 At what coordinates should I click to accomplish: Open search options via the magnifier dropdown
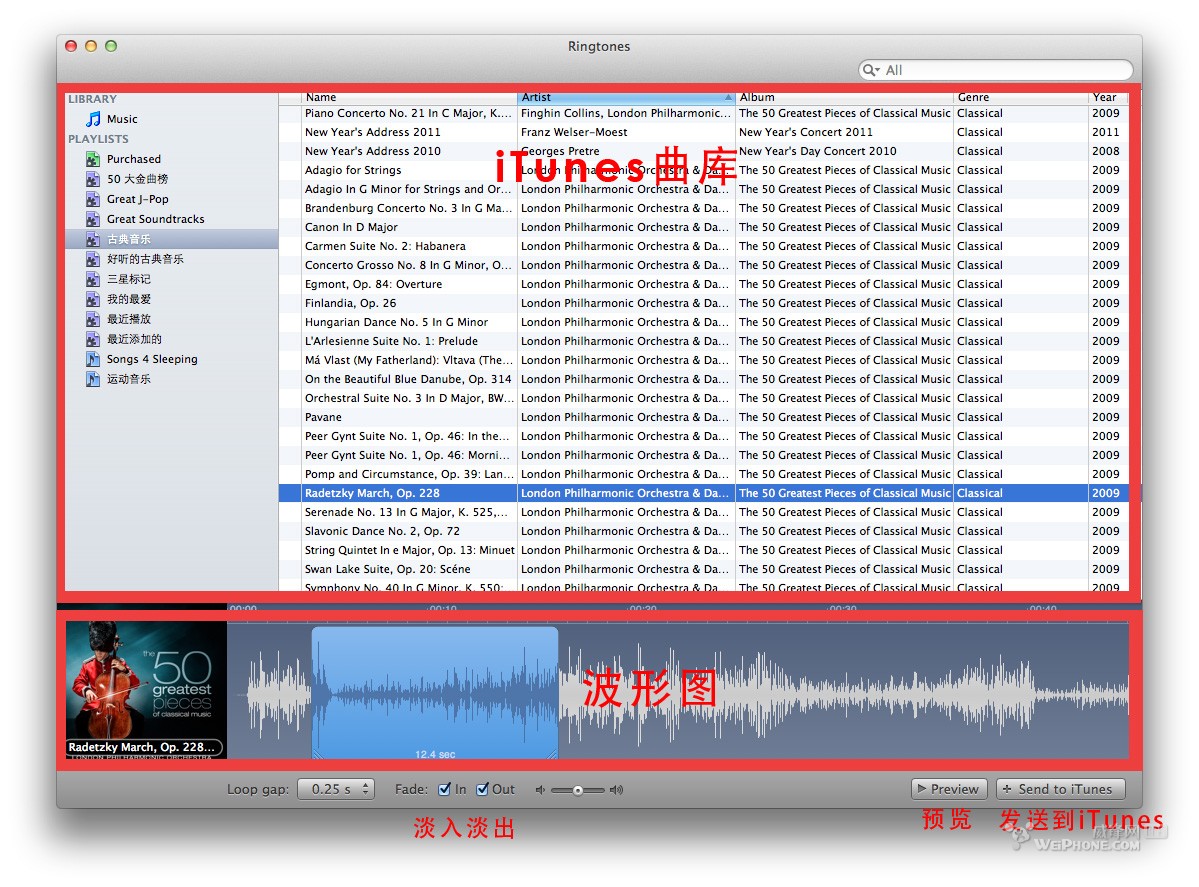click(873, 70)
